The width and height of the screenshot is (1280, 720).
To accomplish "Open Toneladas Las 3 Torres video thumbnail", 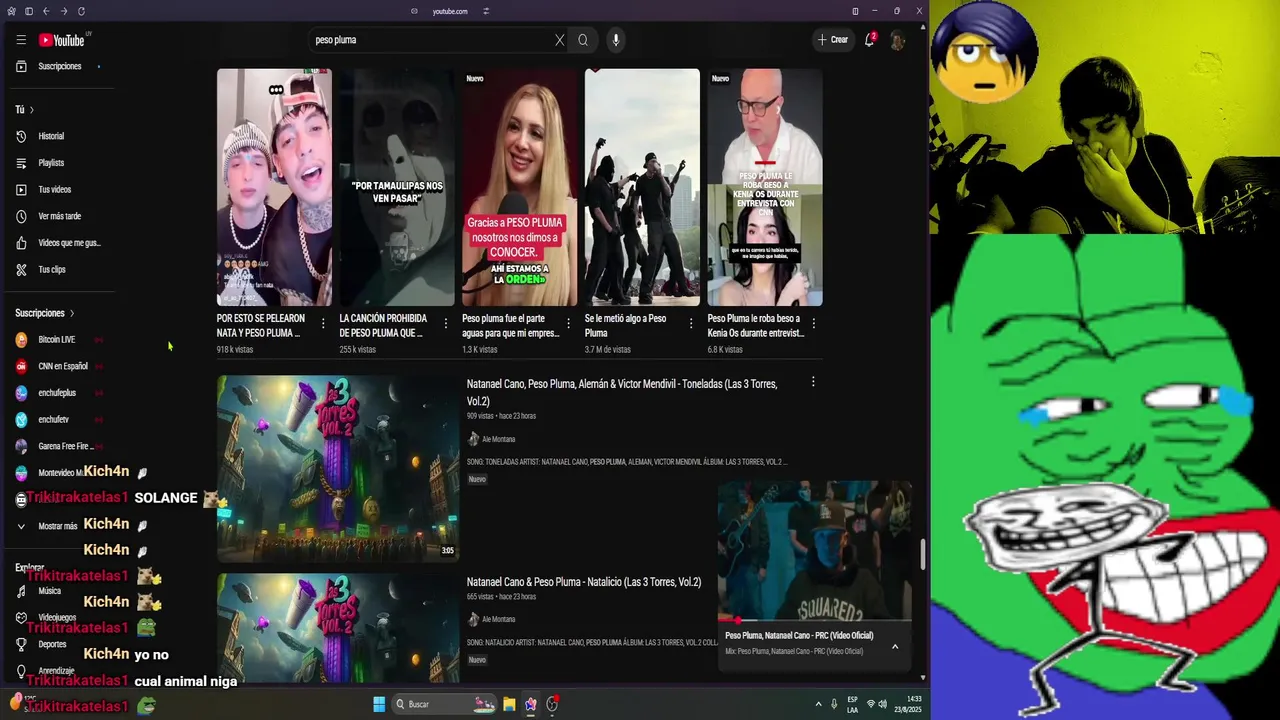I will click(x=338, y=468).
